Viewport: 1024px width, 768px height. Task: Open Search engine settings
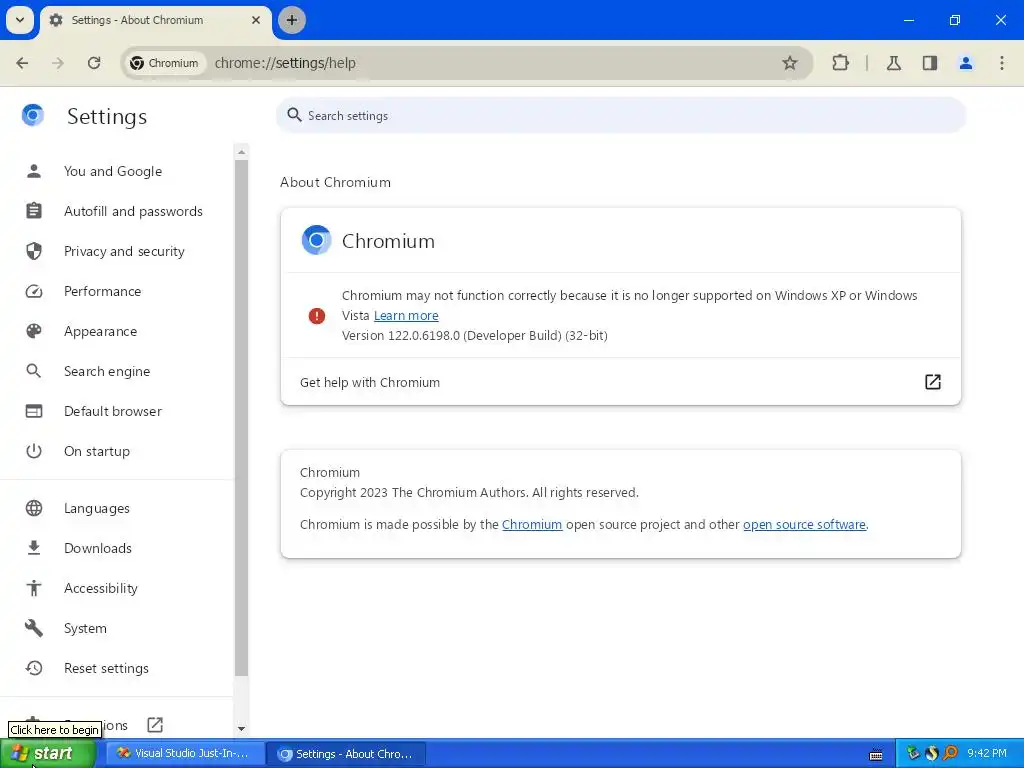click(107, 371)
